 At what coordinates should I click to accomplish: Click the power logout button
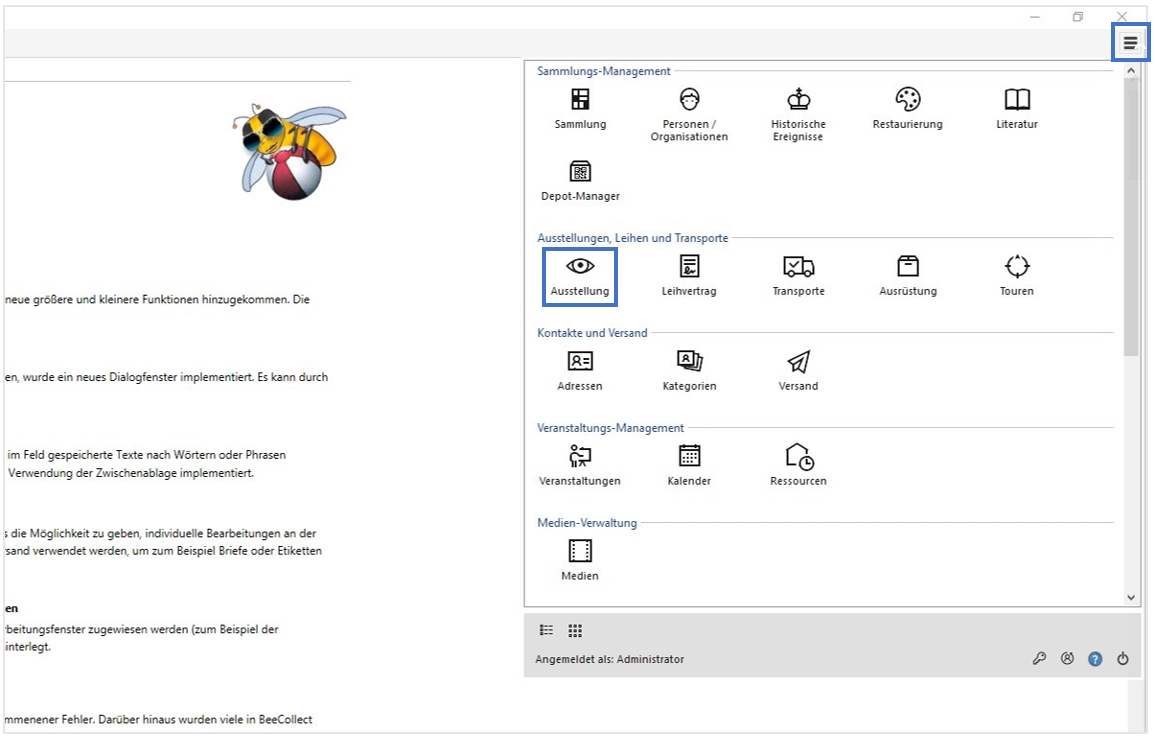pos(1123,659)
